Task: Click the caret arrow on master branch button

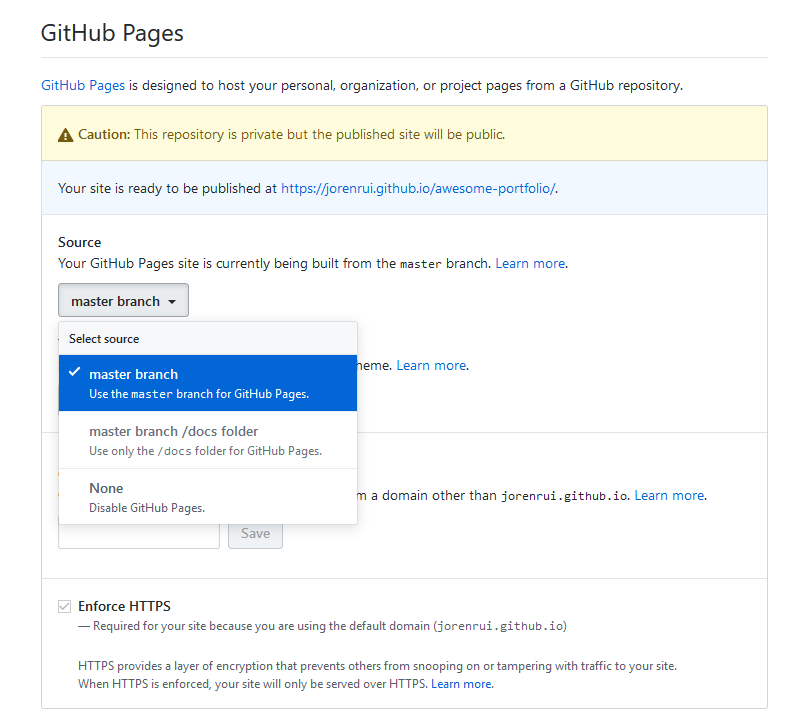Action: [x=172, y=302]
